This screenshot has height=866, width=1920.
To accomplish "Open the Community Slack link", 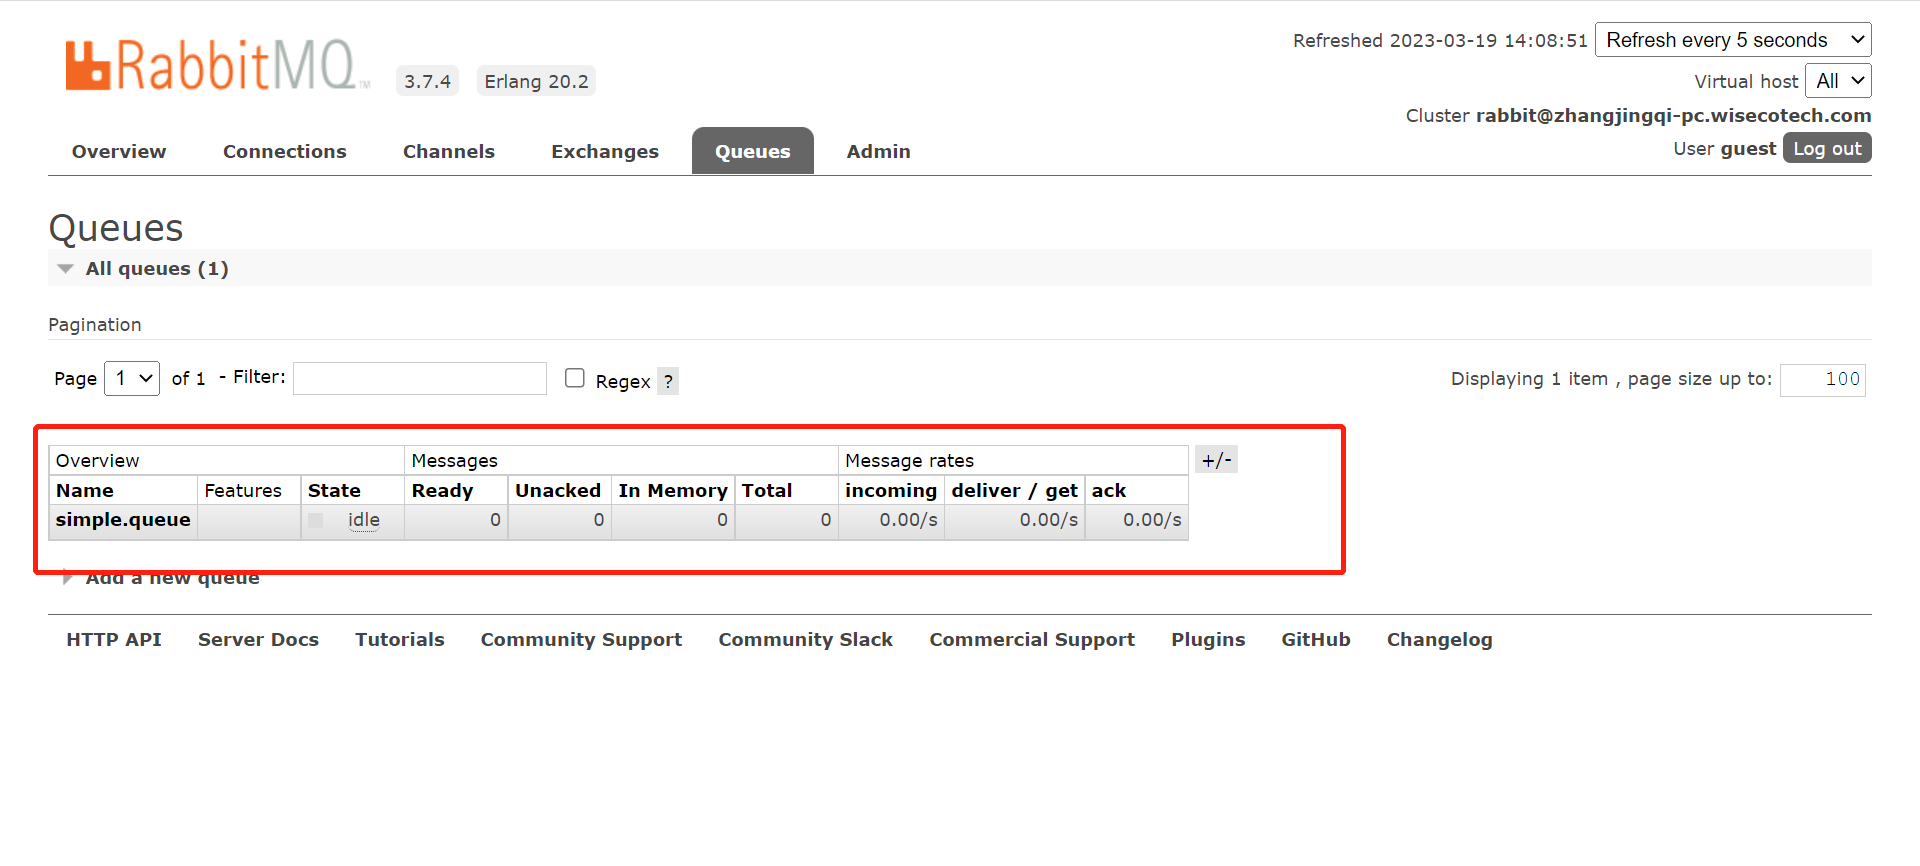I will point(806,640).
